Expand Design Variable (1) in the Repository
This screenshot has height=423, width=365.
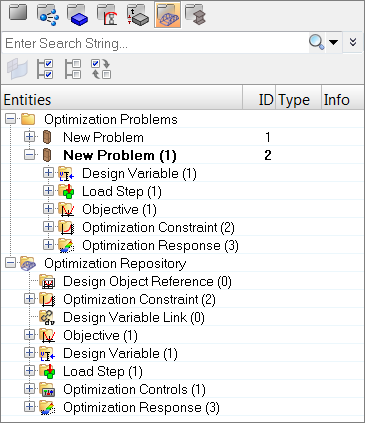[29, 353]
